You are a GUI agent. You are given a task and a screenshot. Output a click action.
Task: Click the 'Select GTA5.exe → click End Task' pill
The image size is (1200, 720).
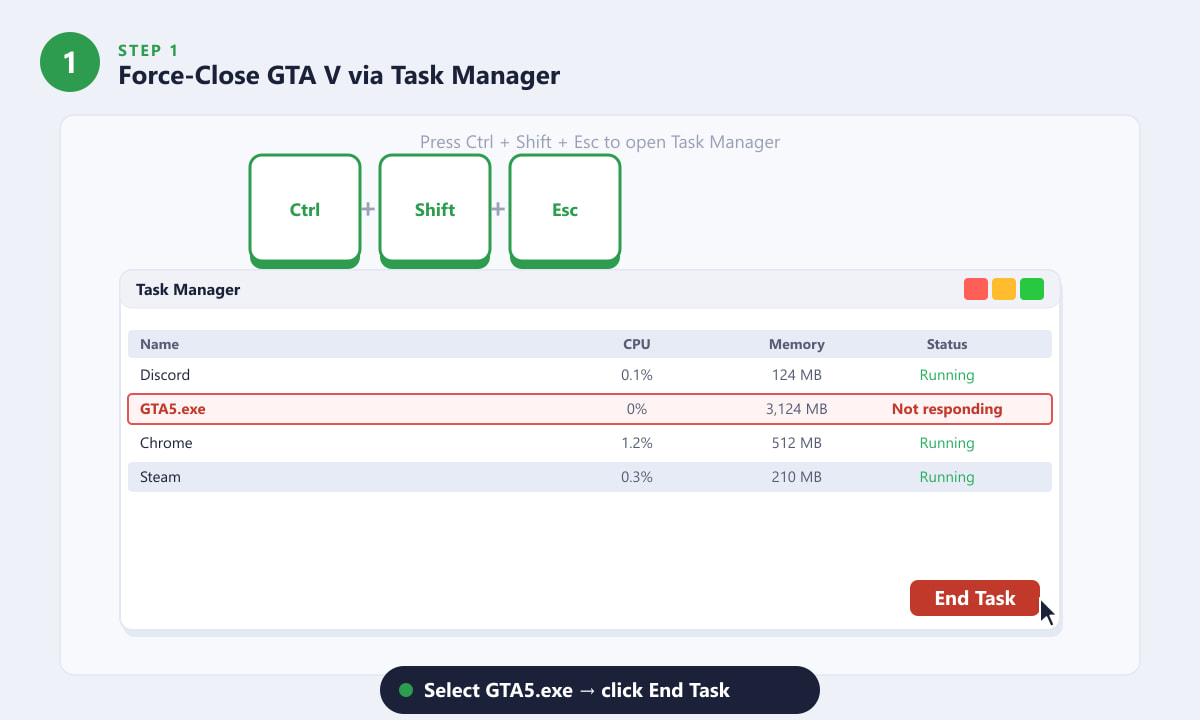coord(600,690)
